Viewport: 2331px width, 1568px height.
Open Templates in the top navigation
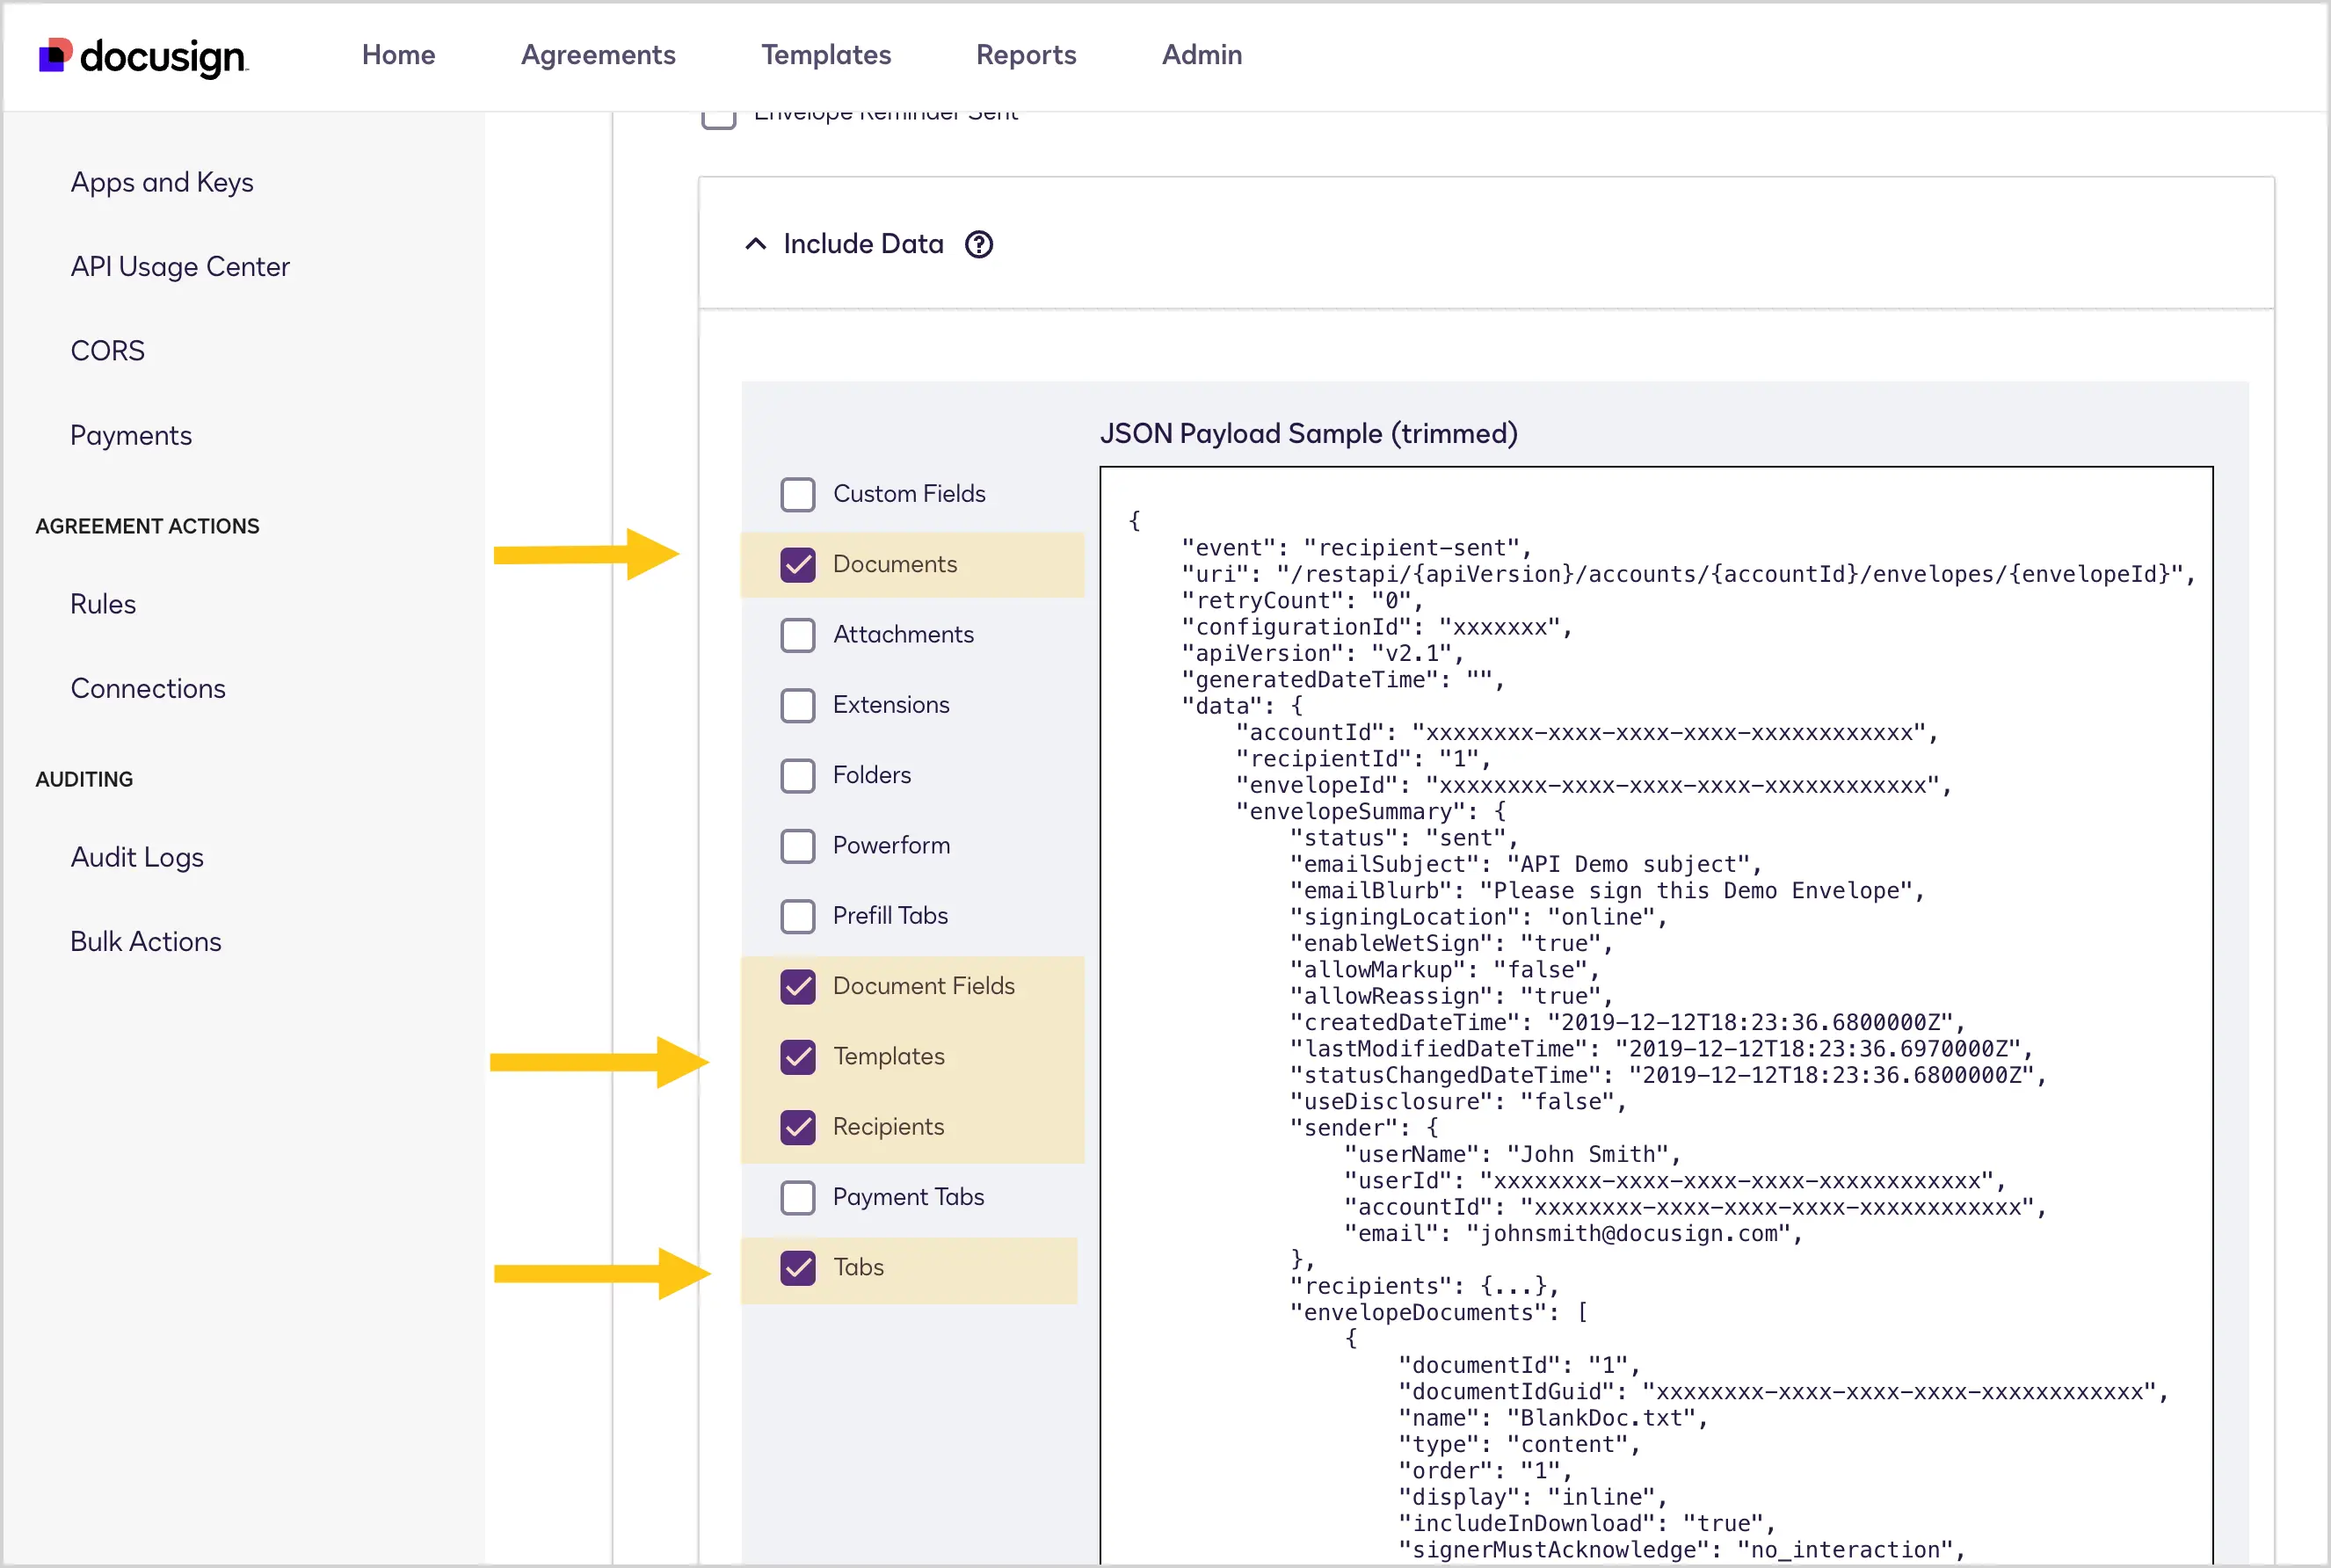click(826, 55)
